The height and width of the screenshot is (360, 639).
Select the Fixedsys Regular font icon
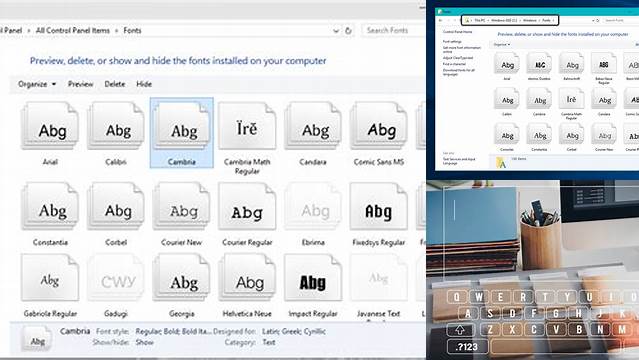pos(379,206)
